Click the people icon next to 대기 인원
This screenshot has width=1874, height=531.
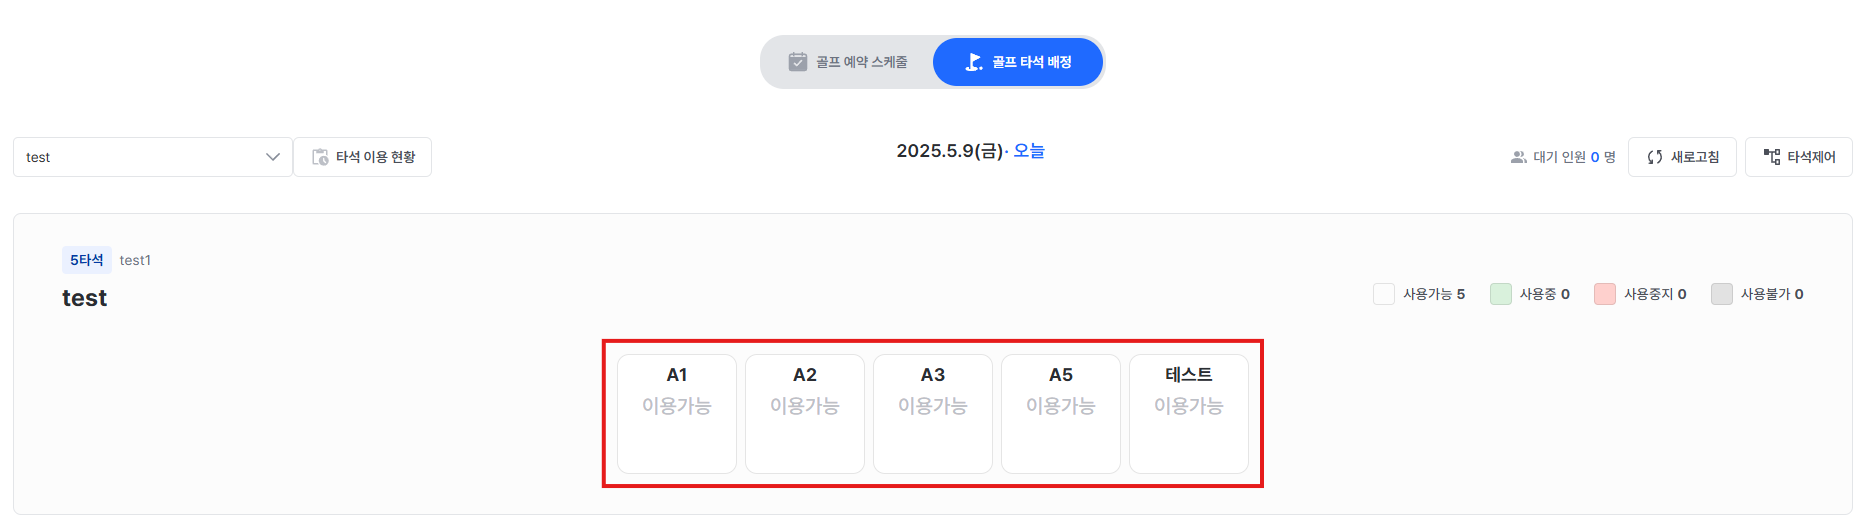pyautogui.click(x=1518, y=157)
